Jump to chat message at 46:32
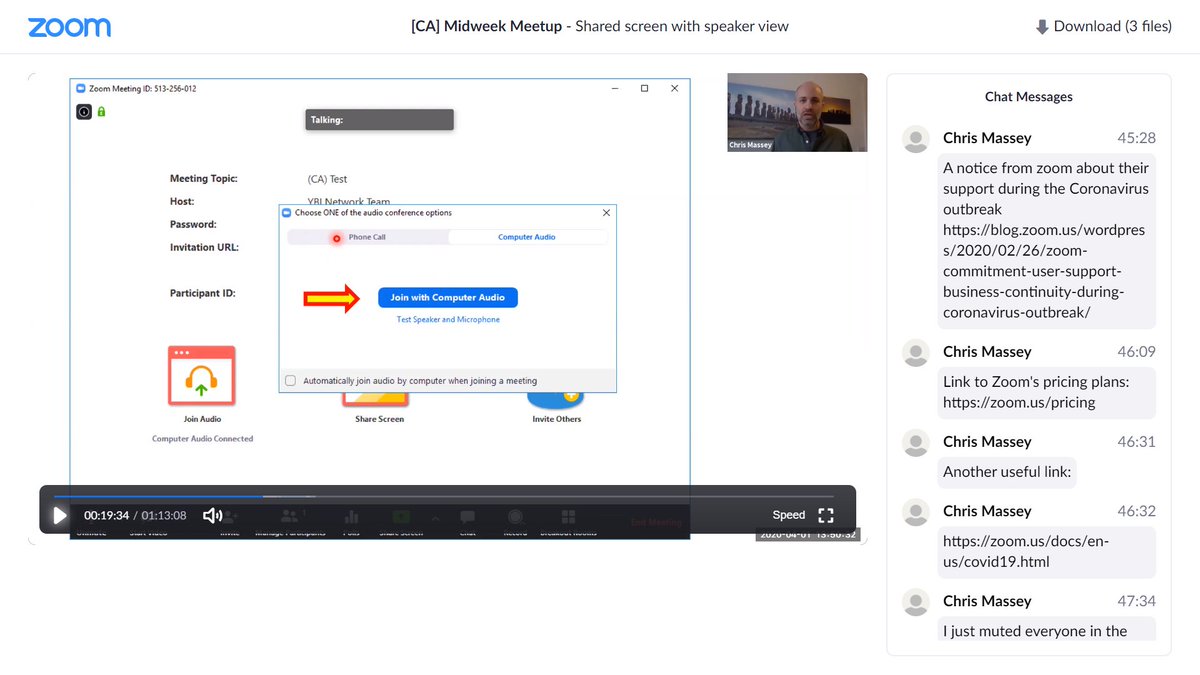This screenshot has height=675, width=1200. coord(1136,511)
